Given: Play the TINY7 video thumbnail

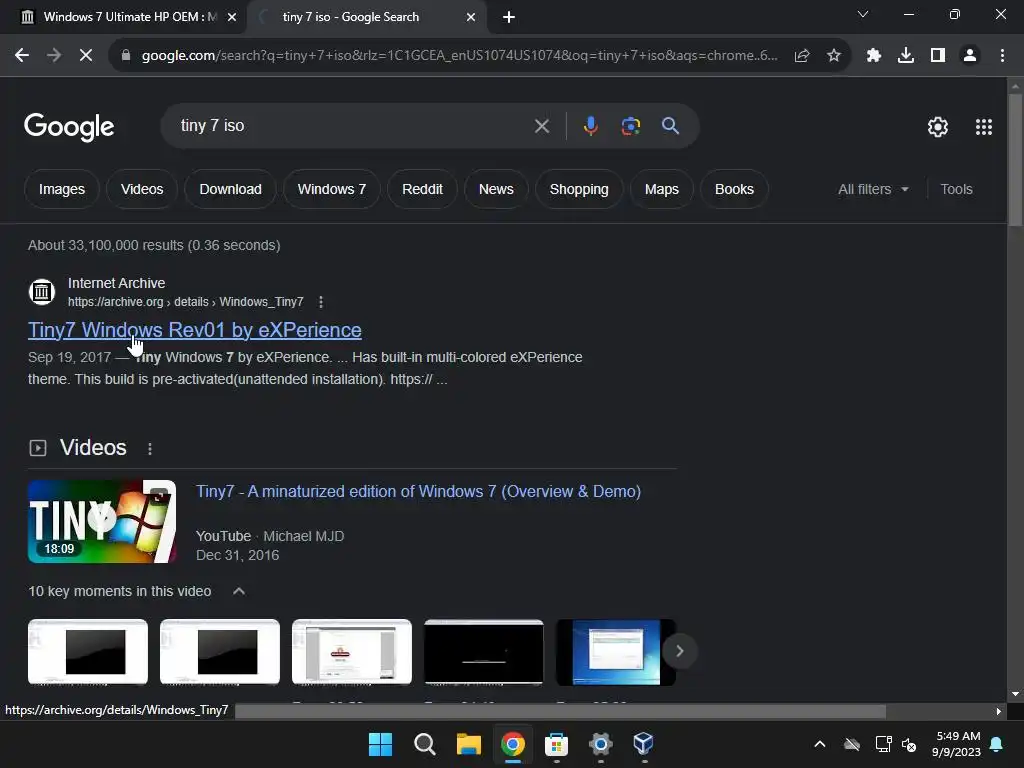Looking at the screenshot, I should click(102, 521).
